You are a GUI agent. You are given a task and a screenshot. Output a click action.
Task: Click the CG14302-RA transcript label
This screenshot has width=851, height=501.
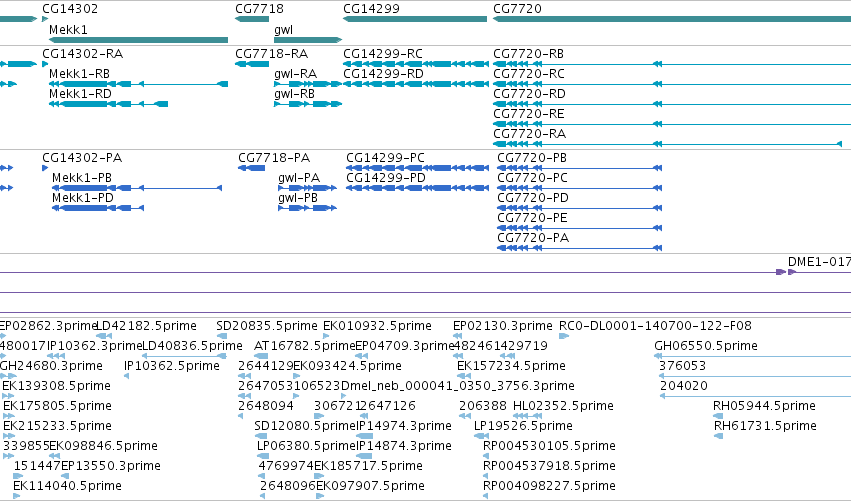coord(82,54)
